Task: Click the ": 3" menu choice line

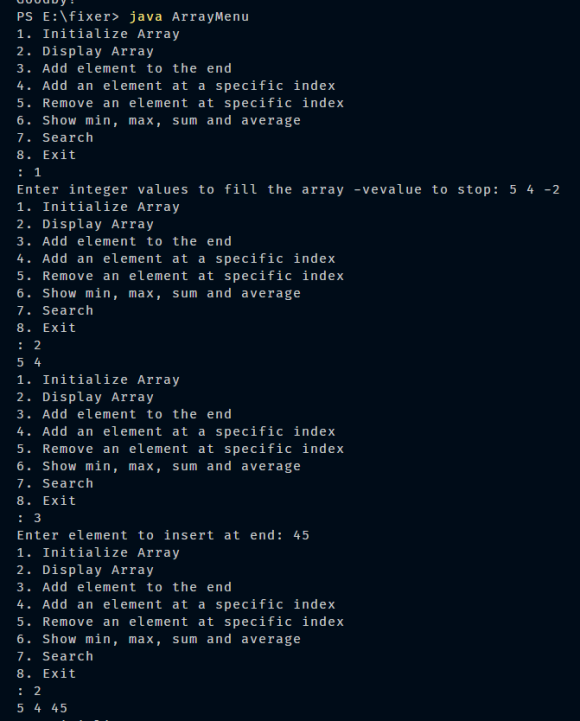Action: (x=29, y=518)
